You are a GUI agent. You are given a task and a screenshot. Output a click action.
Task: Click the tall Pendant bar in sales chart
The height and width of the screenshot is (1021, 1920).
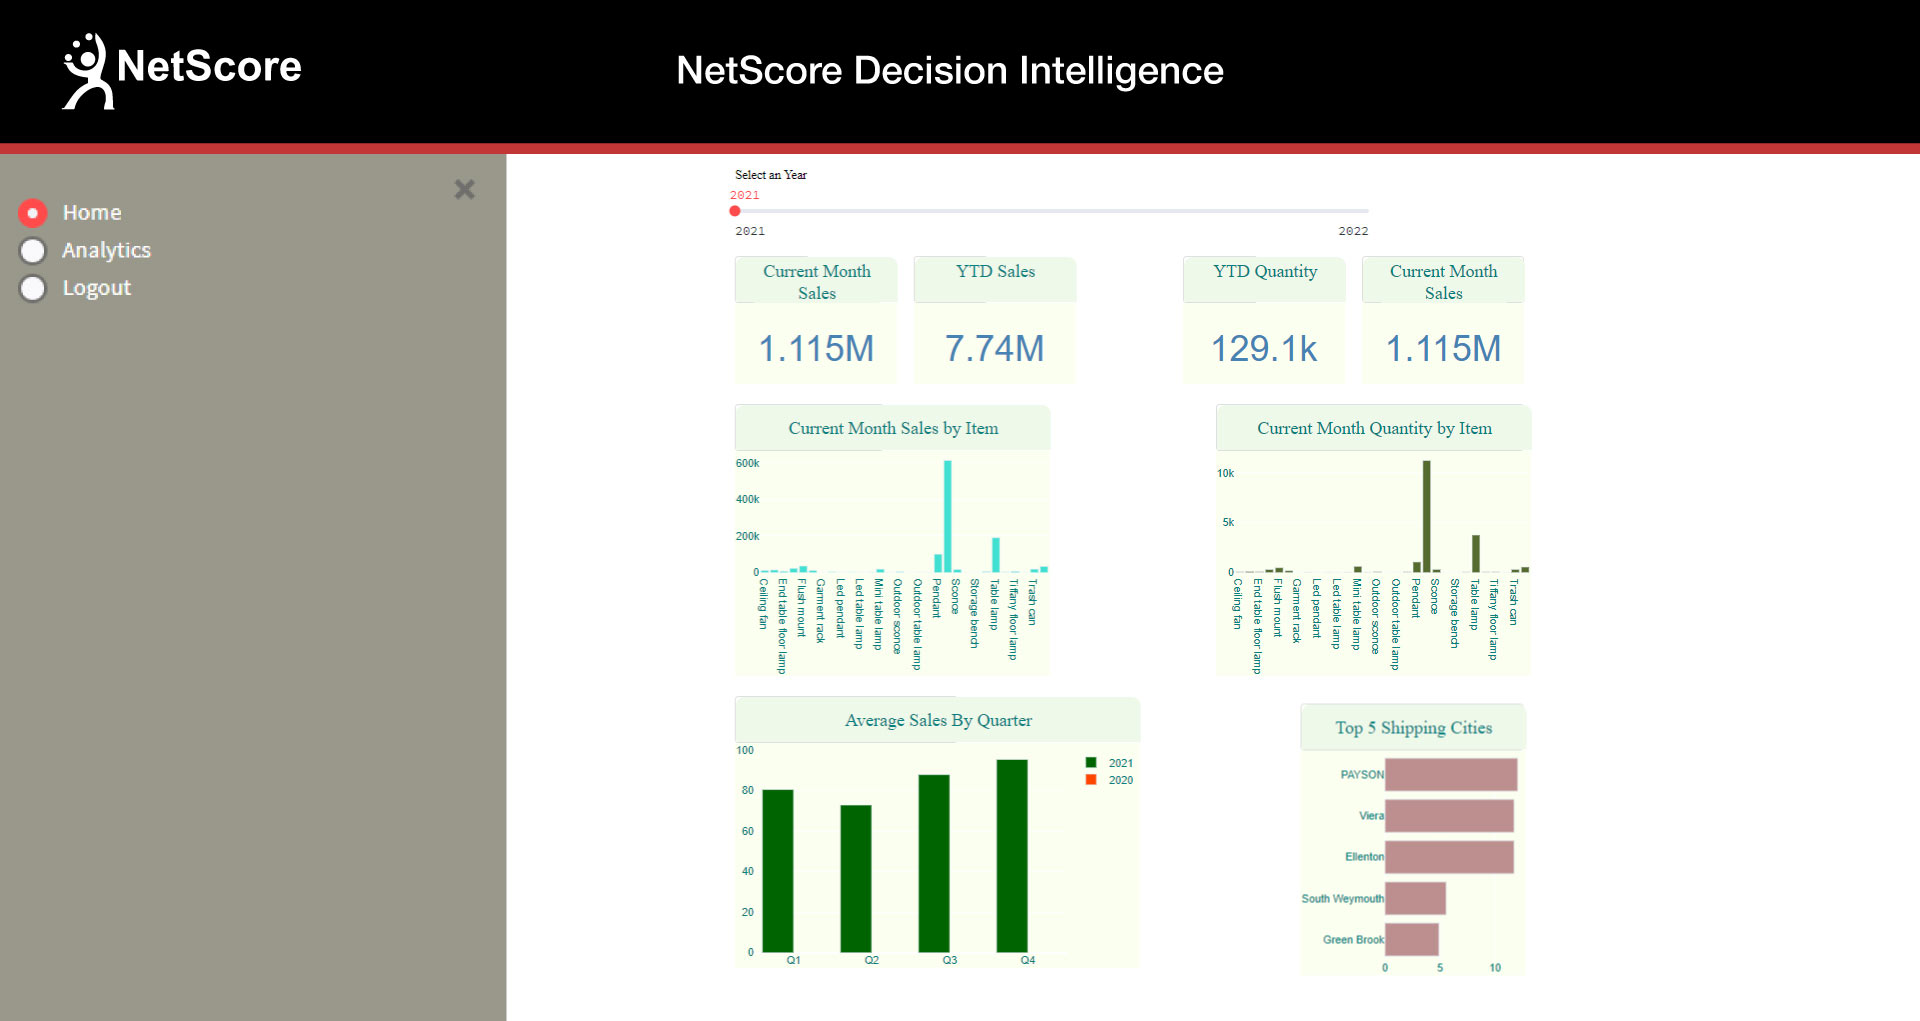tap(947, 516)
